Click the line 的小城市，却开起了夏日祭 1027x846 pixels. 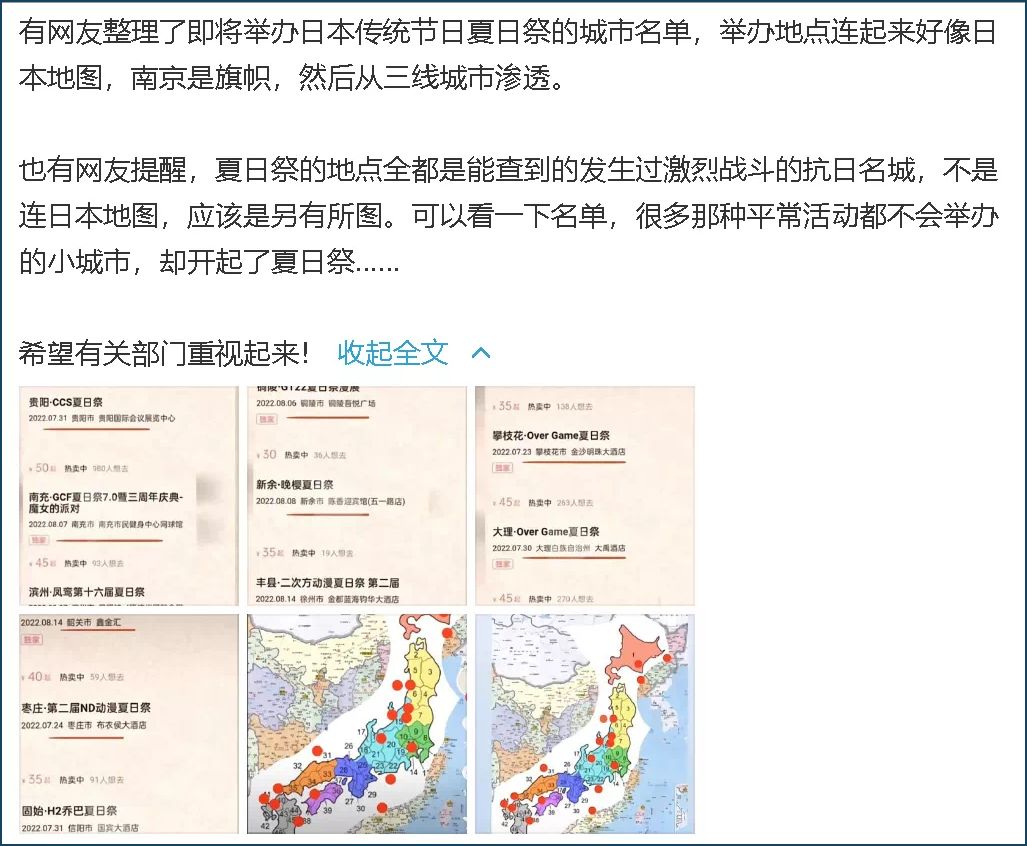pyautogui.click(x=208, y=262)
